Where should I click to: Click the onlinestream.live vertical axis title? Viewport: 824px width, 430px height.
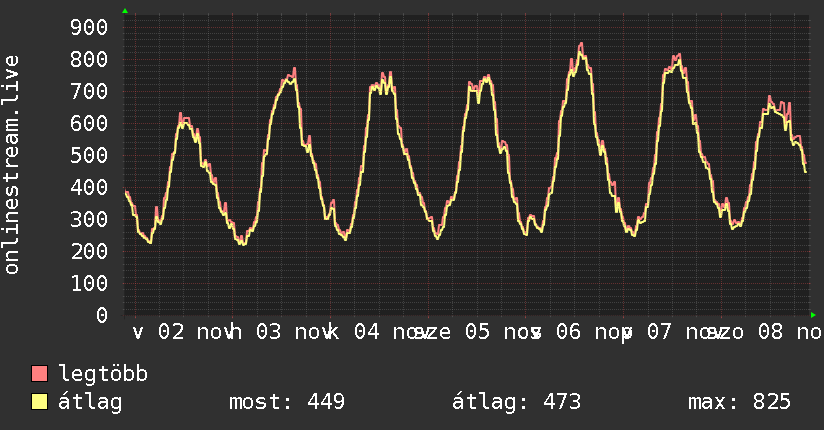pyautogui.click(x=12, y=165)
